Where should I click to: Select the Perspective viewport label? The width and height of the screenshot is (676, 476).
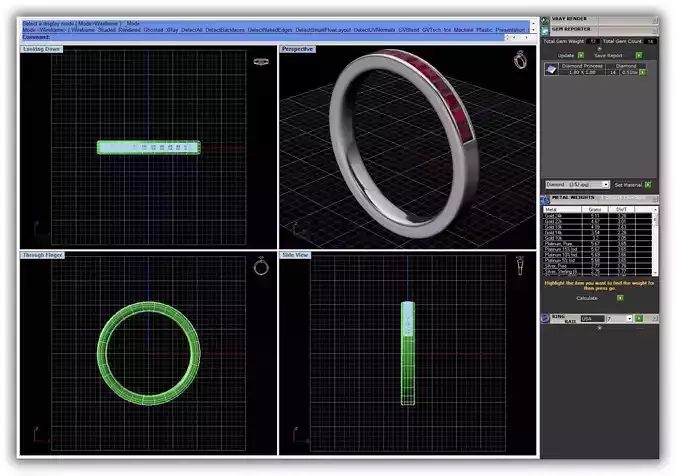(297, 49)
